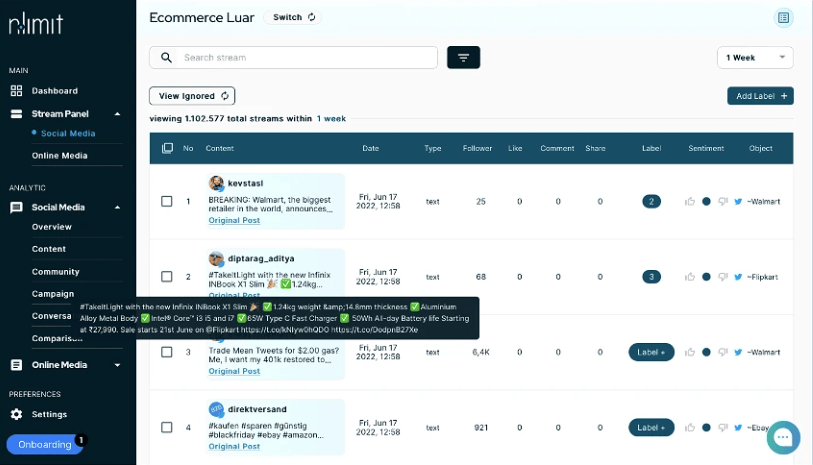This screenshot has height=465, width=813.
Task: Open Original Post link for direktversand
Action: click(234, 446)
